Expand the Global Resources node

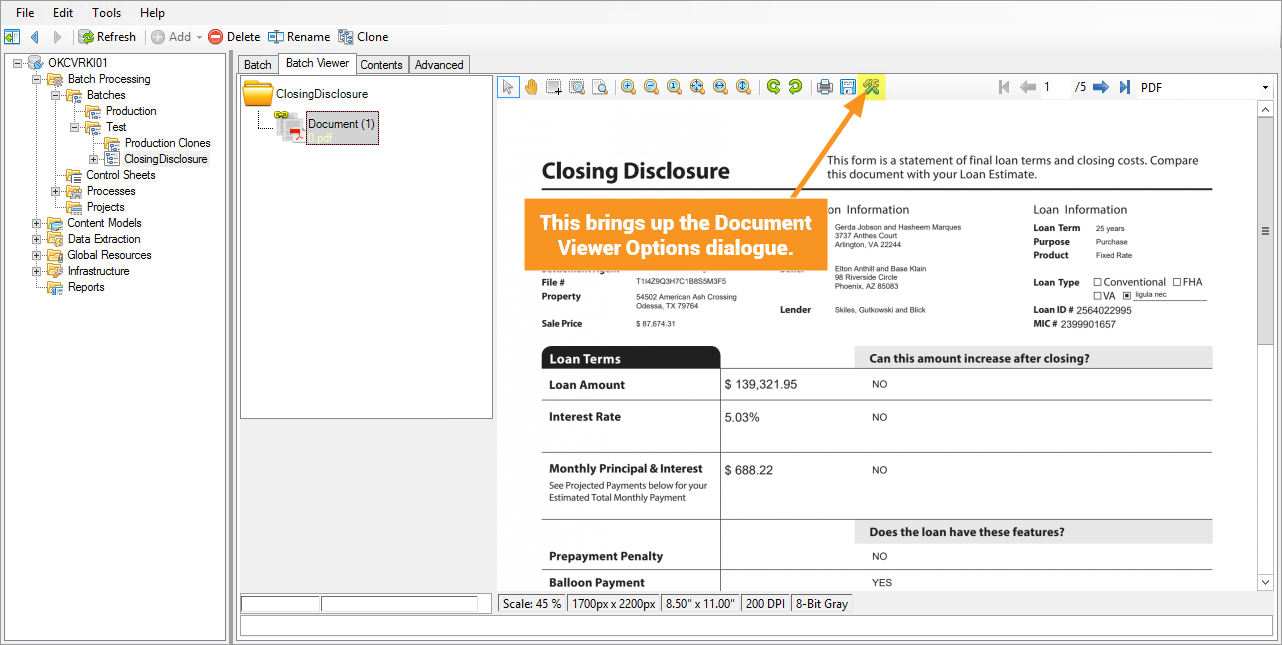[37, 255]
